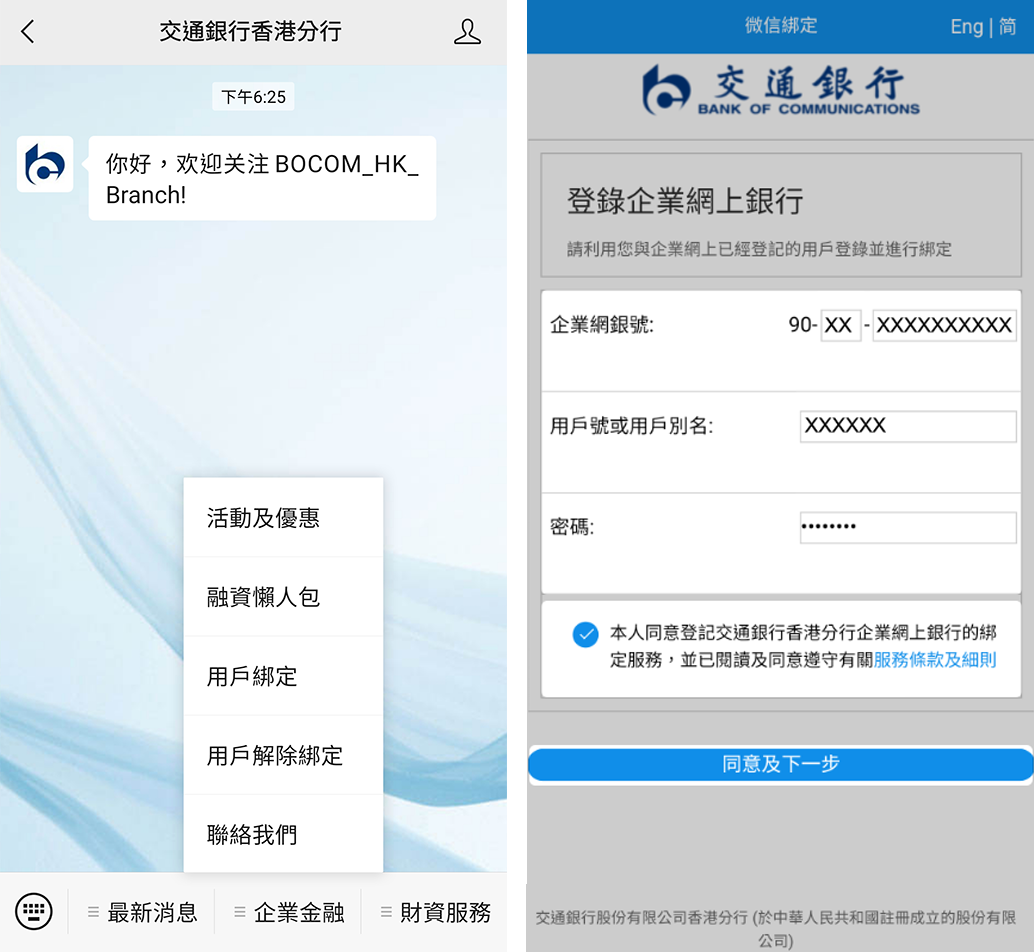Focus the 密碼 password field
Viewport: 1034px width, 952px height.
[x=908, y=527]
